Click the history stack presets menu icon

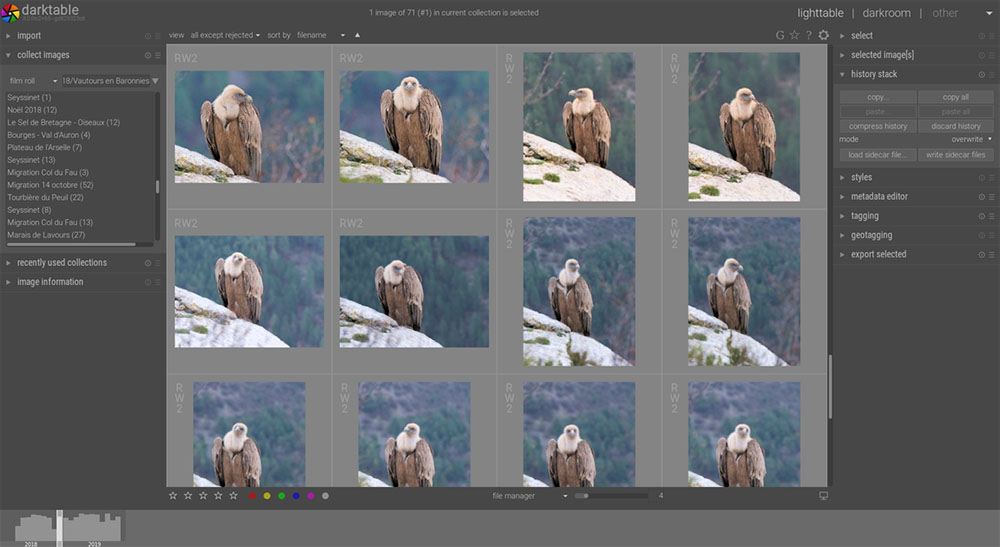click(x=991, y=75)
